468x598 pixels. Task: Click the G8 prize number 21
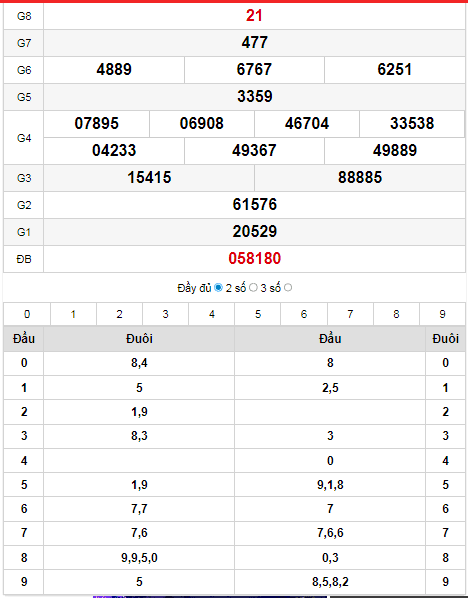click(254, 16)
